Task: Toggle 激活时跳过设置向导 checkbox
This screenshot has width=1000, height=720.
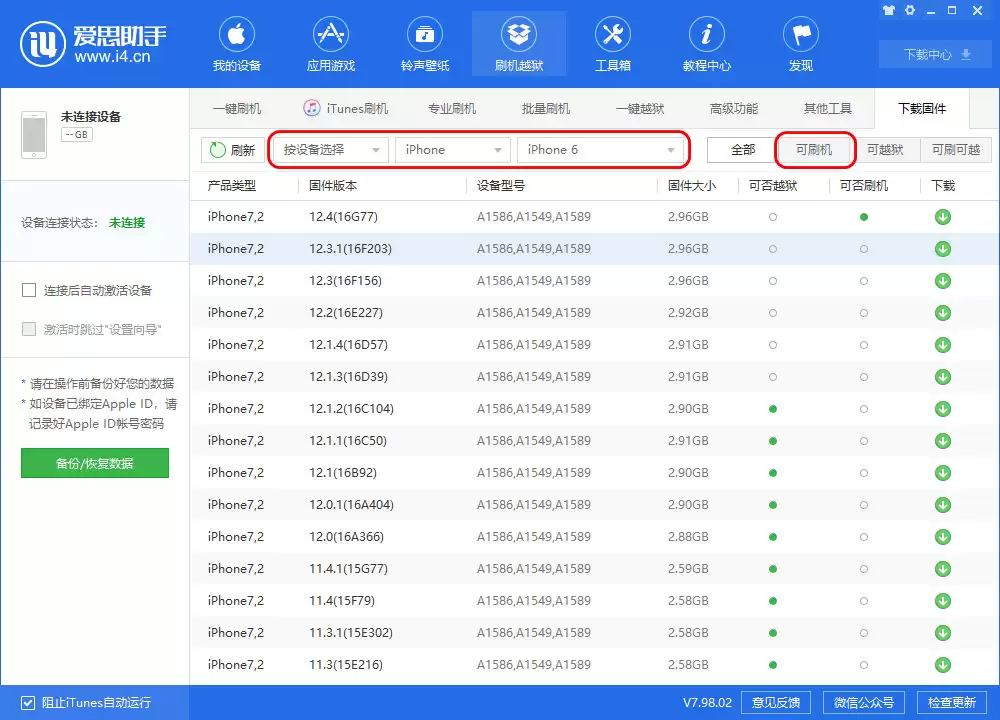Action: (29, 329)
